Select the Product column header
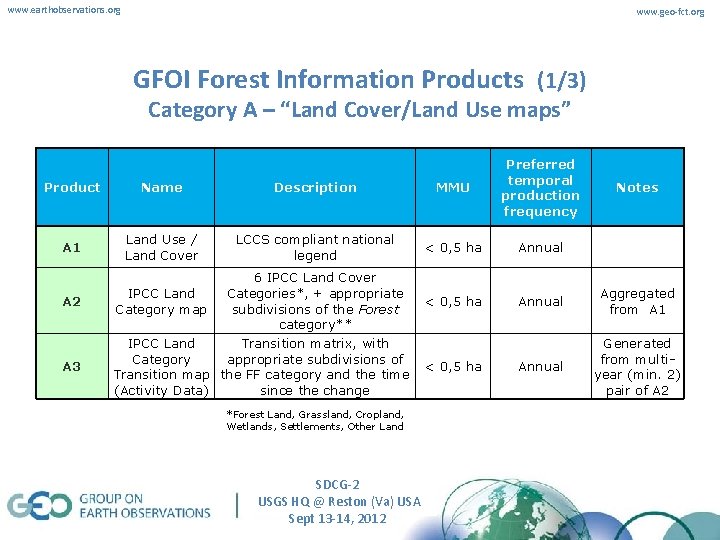Screen dimensions: 720x540 [72, 187]
